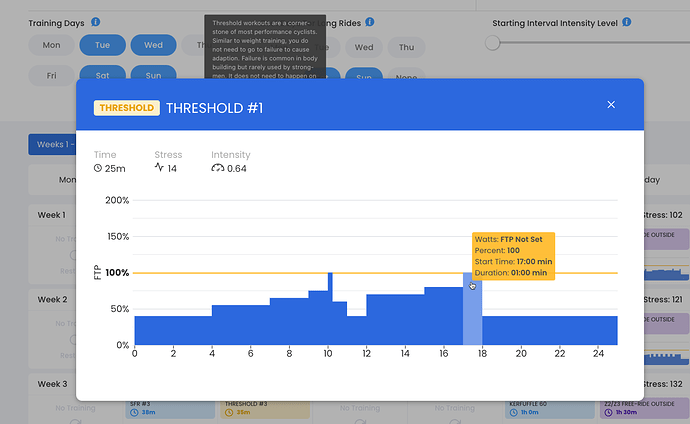Click the 100% FTP axis label
This screenshot has height=424, width=690.
tap(117, 273)
